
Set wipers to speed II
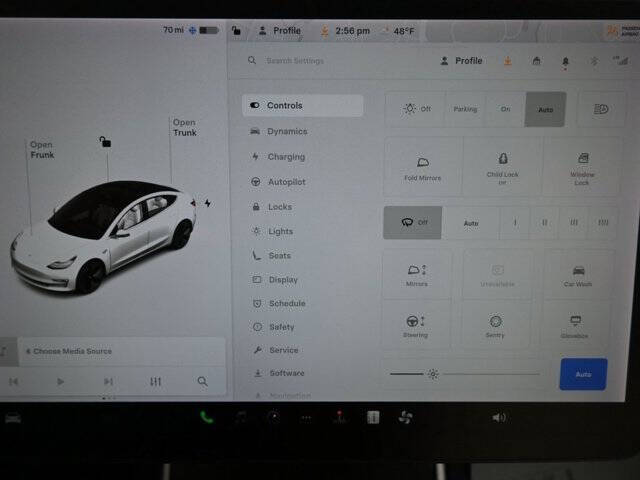click(544, 223)
